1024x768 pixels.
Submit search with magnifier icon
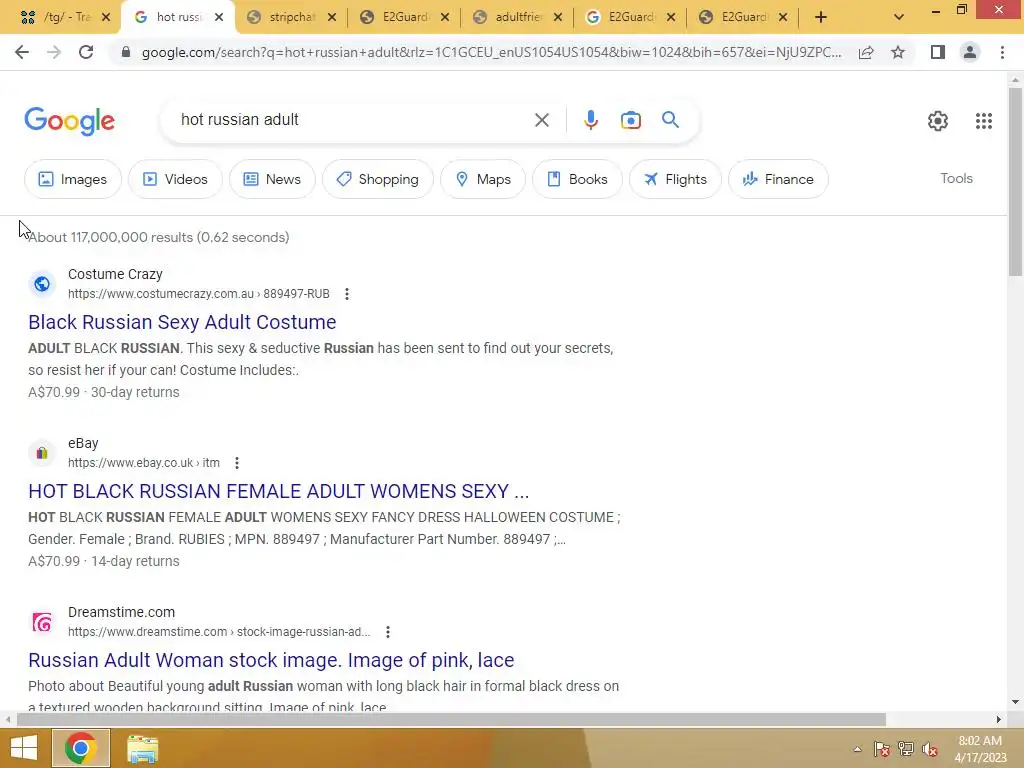coord(670,120)
